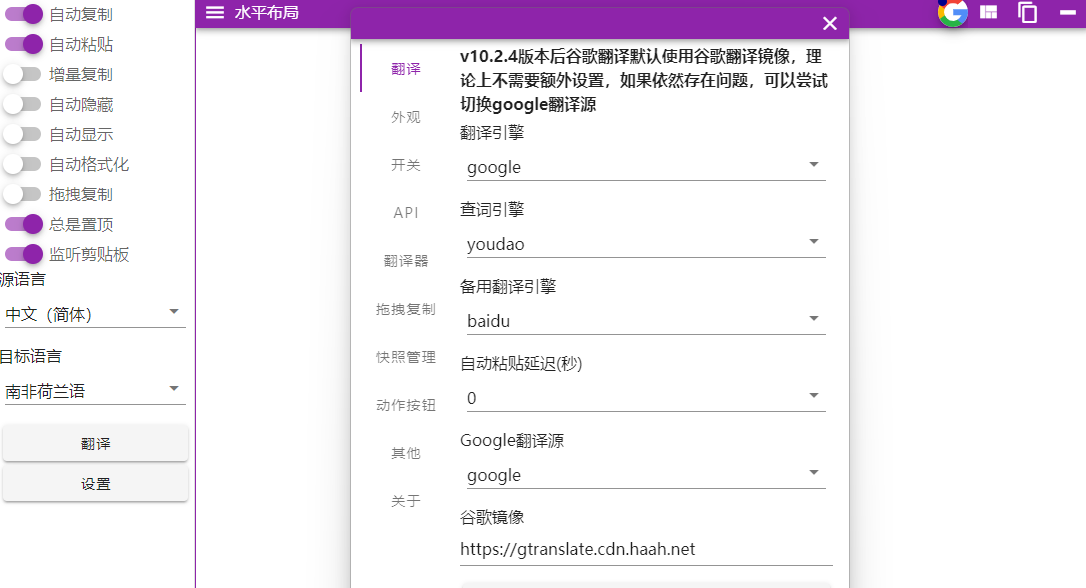Viewport: 1086px width, 588px height.
Task: Select the 关于 (about) section
Action: 405,501
